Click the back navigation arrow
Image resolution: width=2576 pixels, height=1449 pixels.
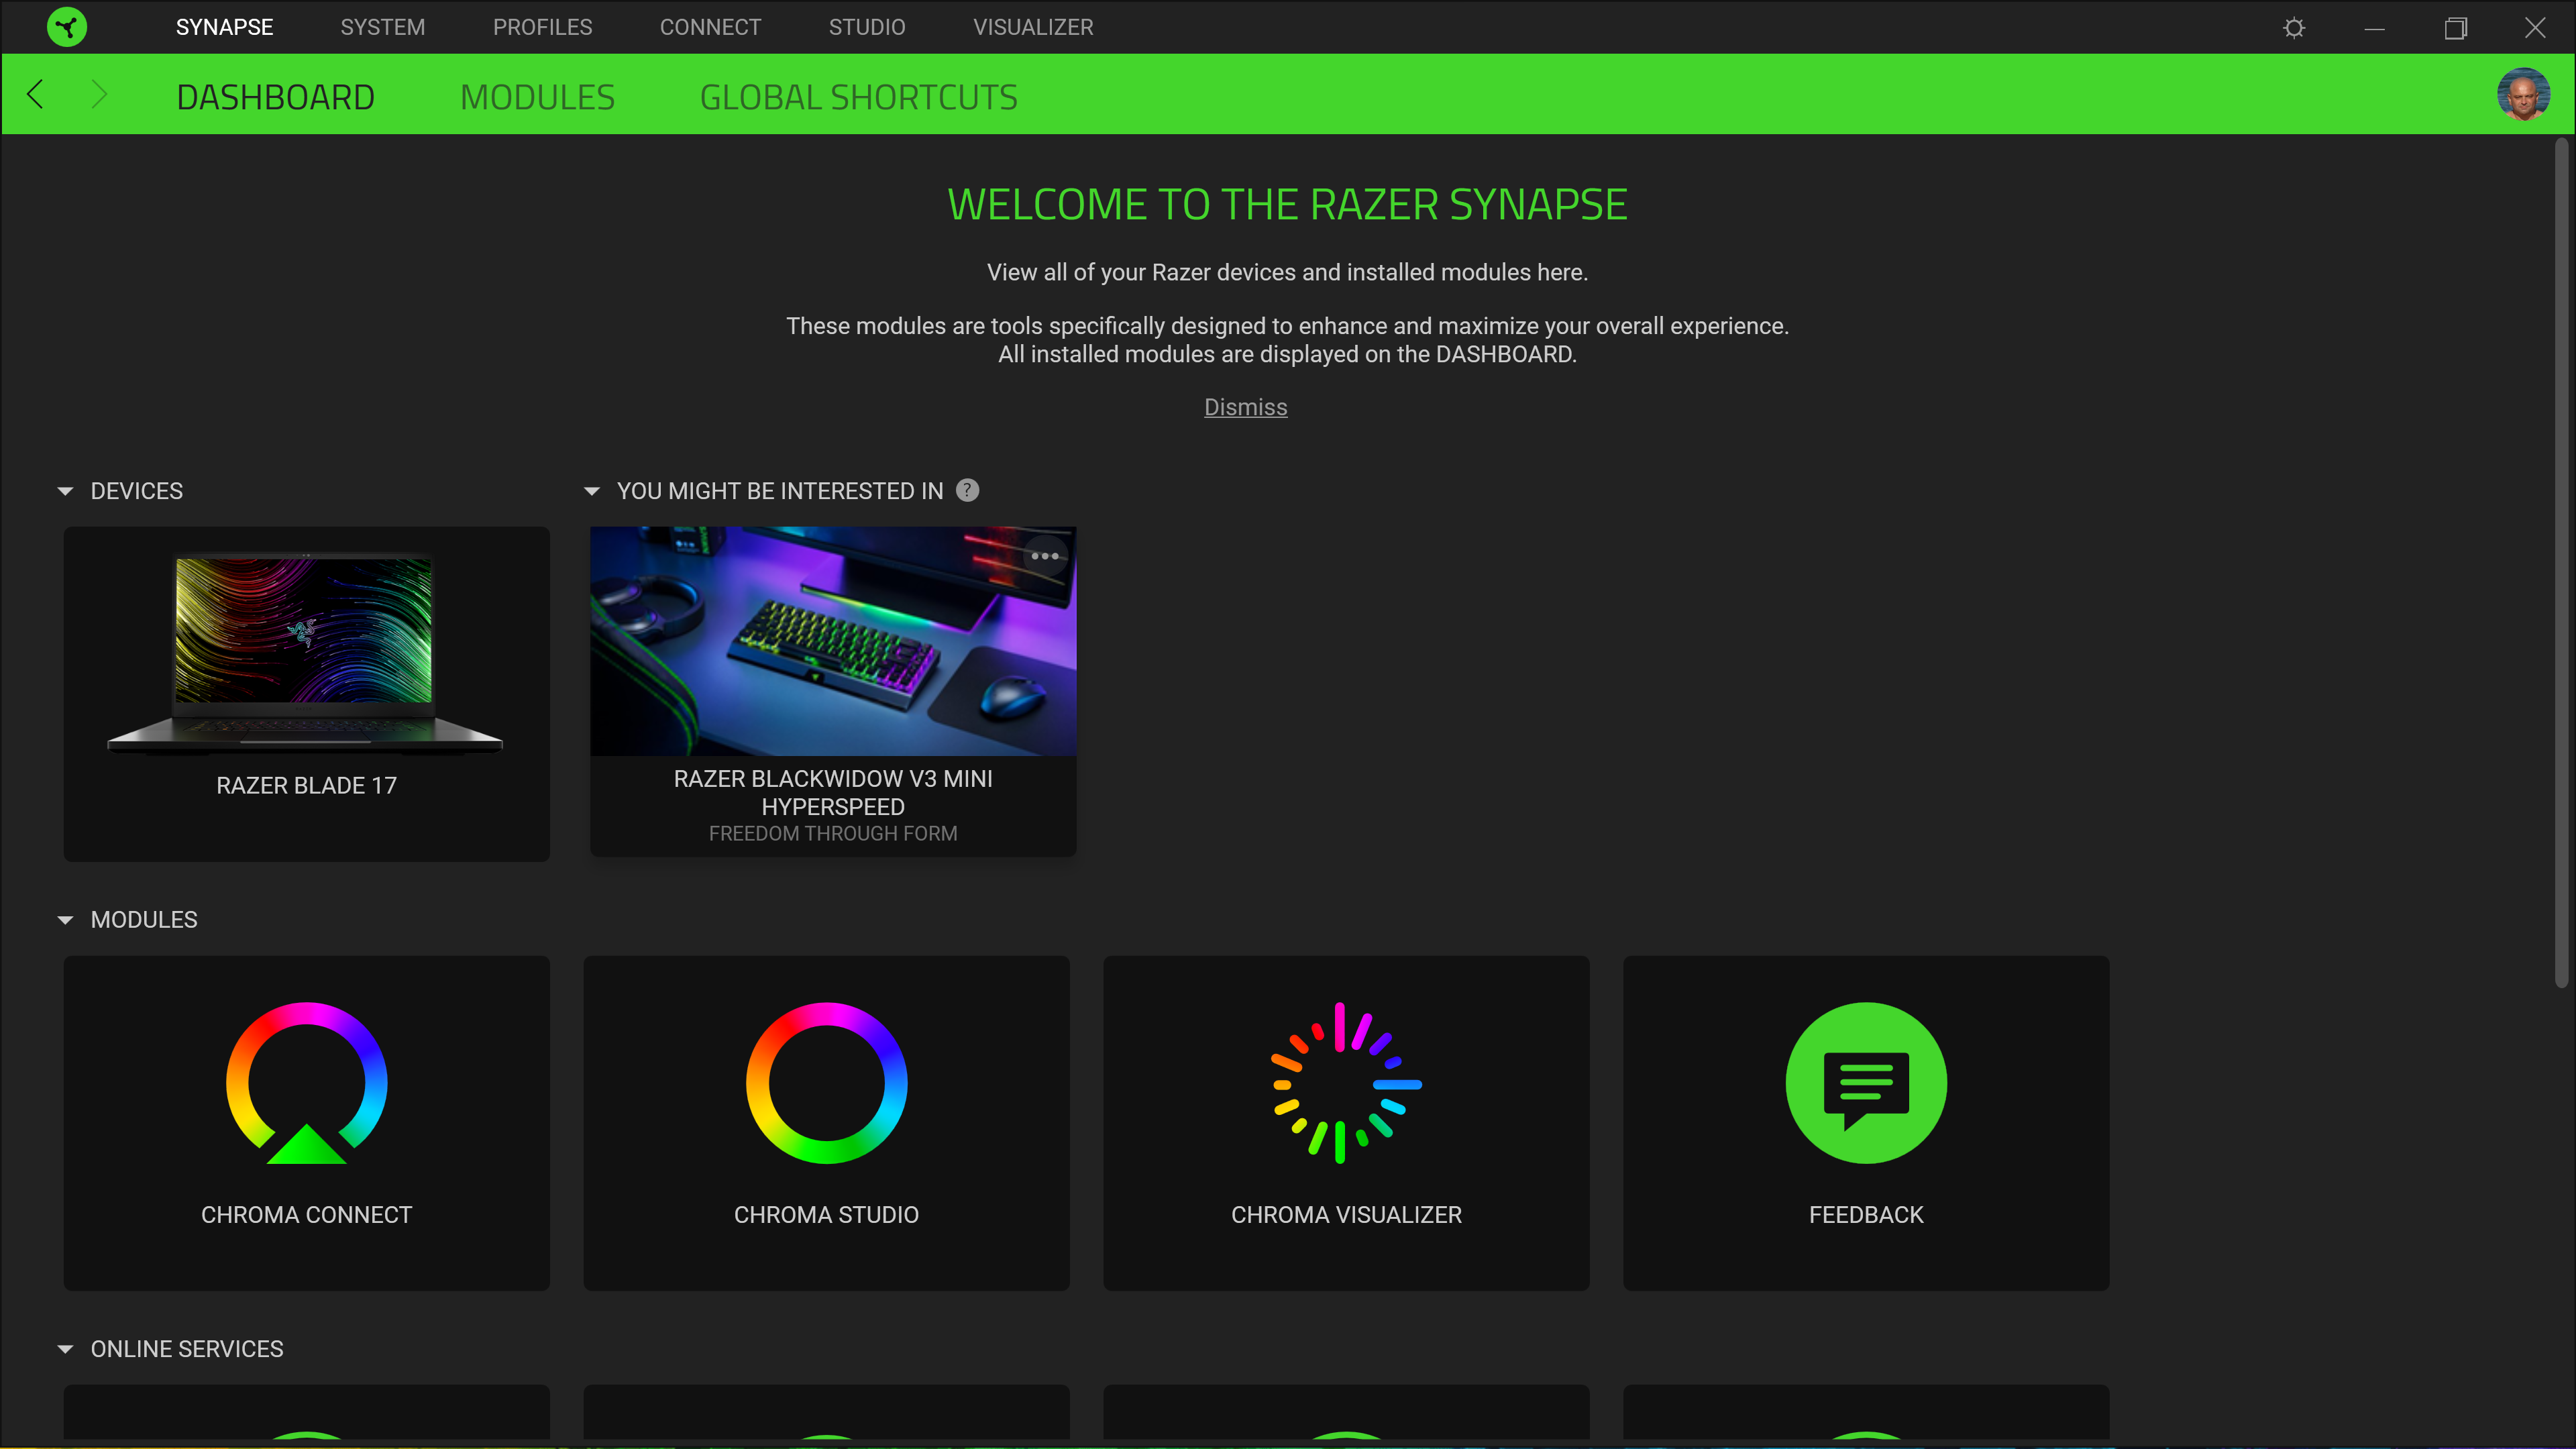[36, 94]
